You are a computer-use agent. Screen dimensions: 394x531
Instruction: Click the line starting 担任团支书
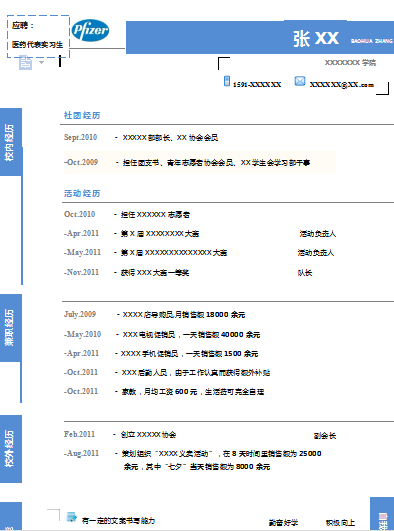[216, 163]
